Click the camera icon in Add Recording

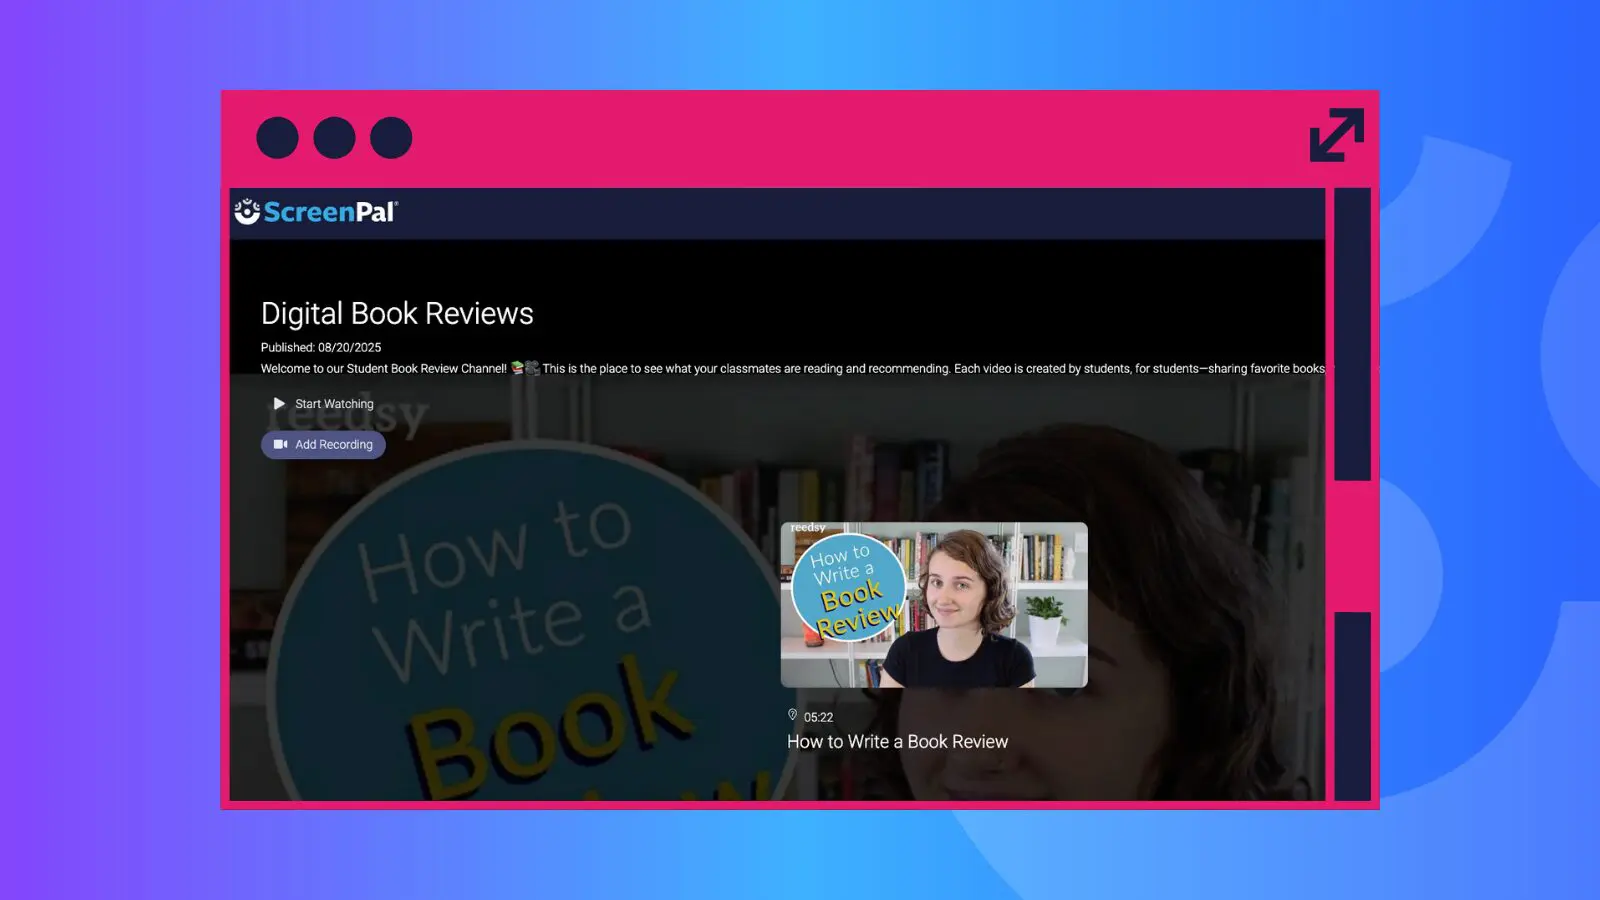(x=281, y=445)
